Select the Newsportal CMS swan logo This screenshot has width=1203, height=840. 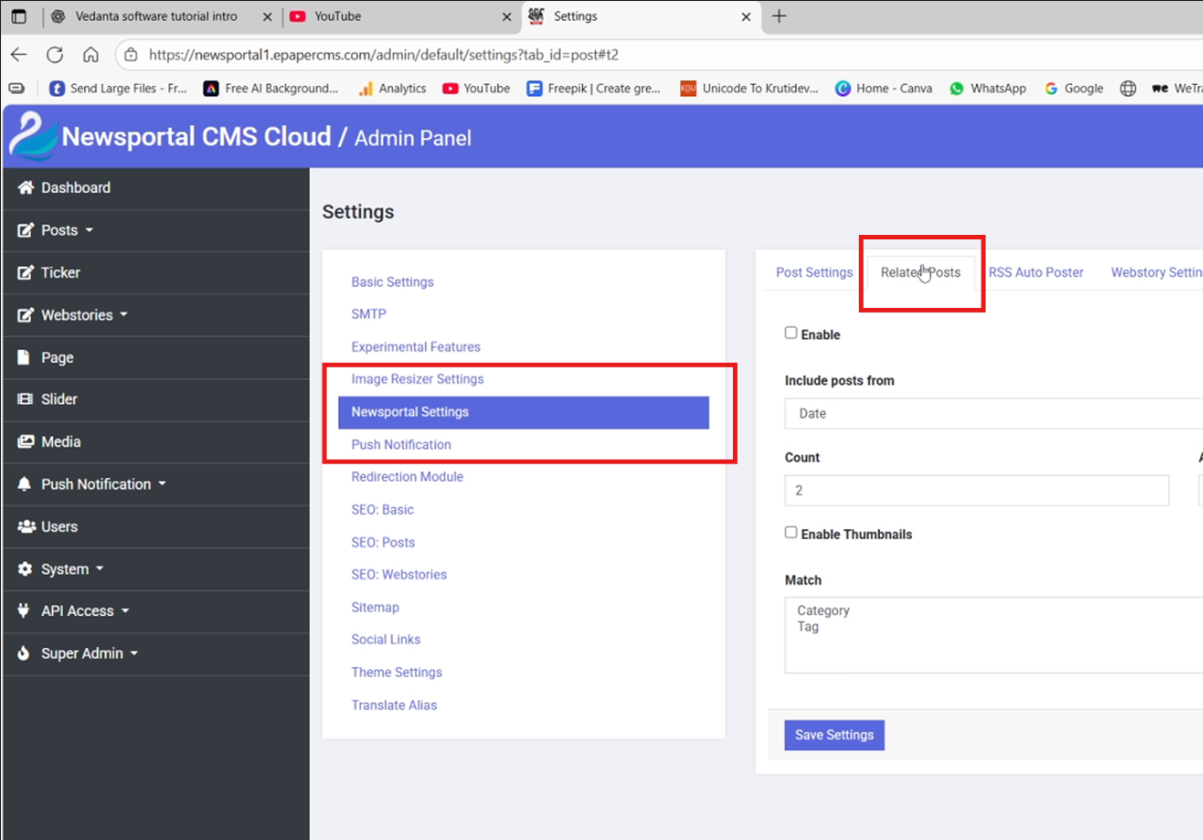pos(32,135)
